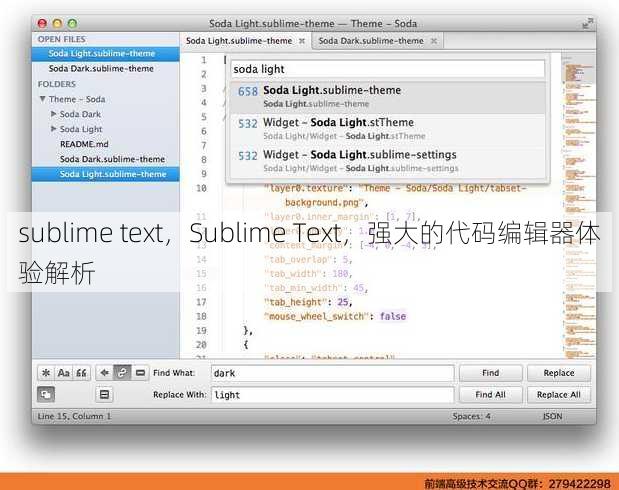Click the mouse_wheel_switch false value

393,316
